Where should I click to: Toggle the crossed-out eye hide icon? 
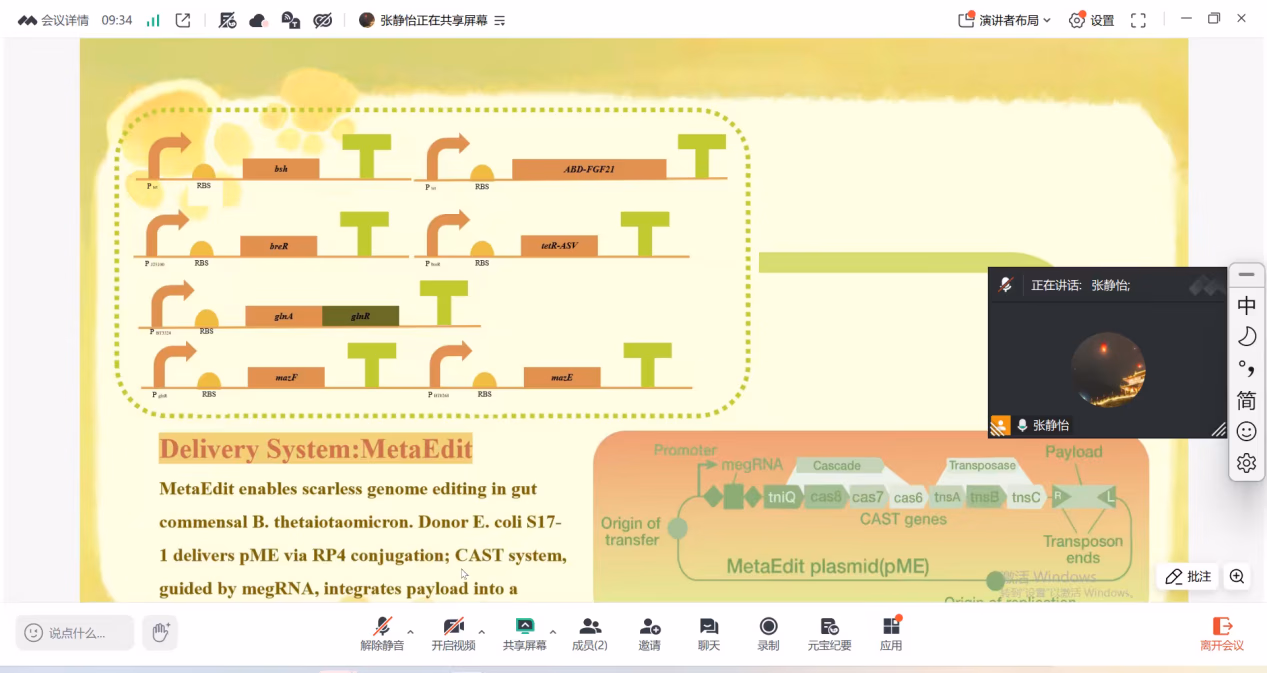pos(322,20)
